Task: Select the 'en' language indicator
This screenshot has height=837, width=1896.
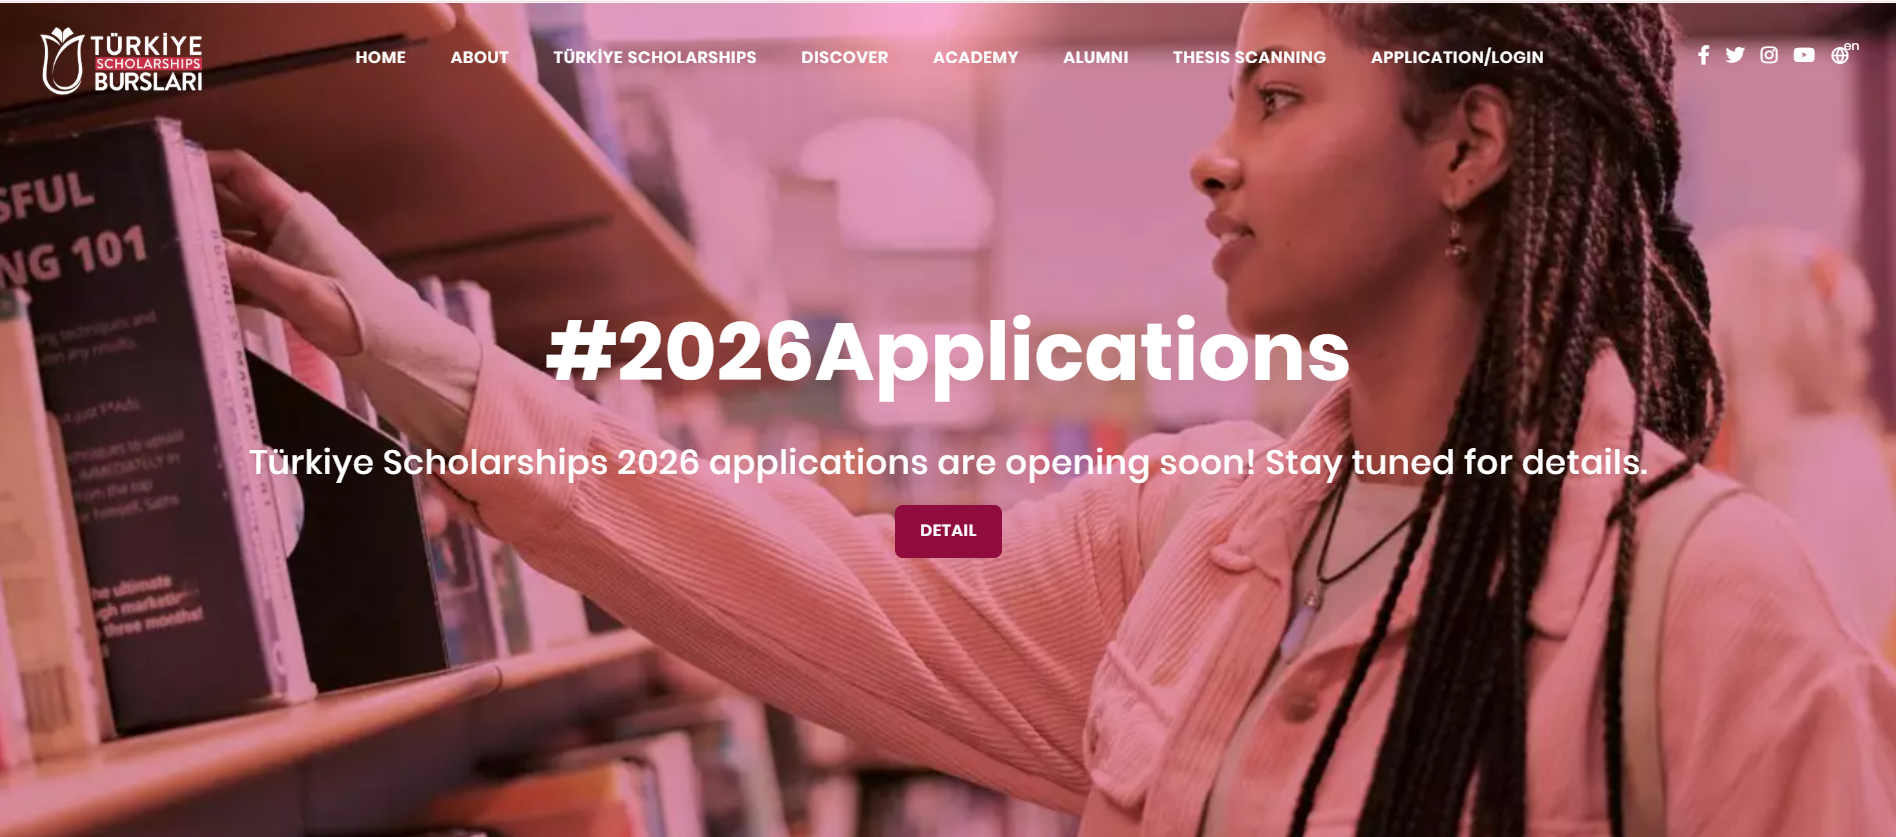Action: coord(1852,46)
